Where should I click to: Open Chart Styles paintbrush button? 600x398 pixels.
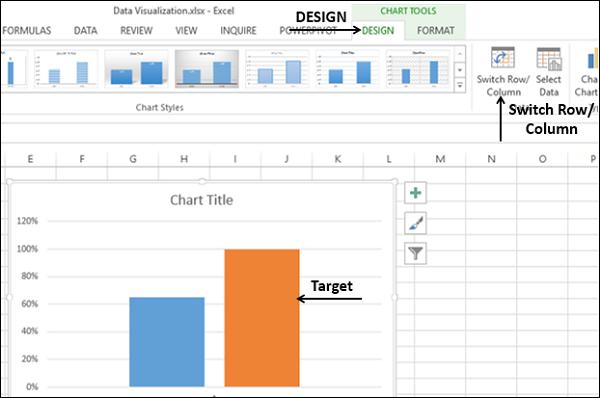[415, 223]
